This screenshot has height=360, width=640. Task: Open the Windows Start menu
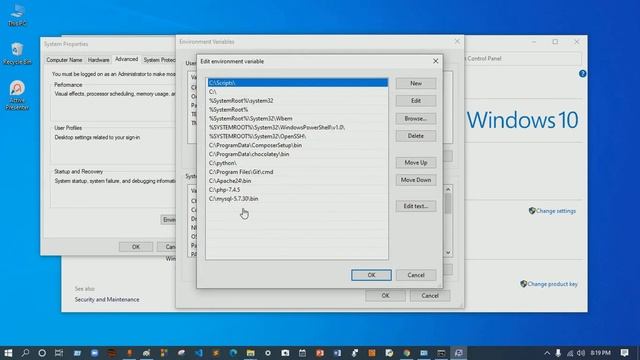click(x=8, y=353)
